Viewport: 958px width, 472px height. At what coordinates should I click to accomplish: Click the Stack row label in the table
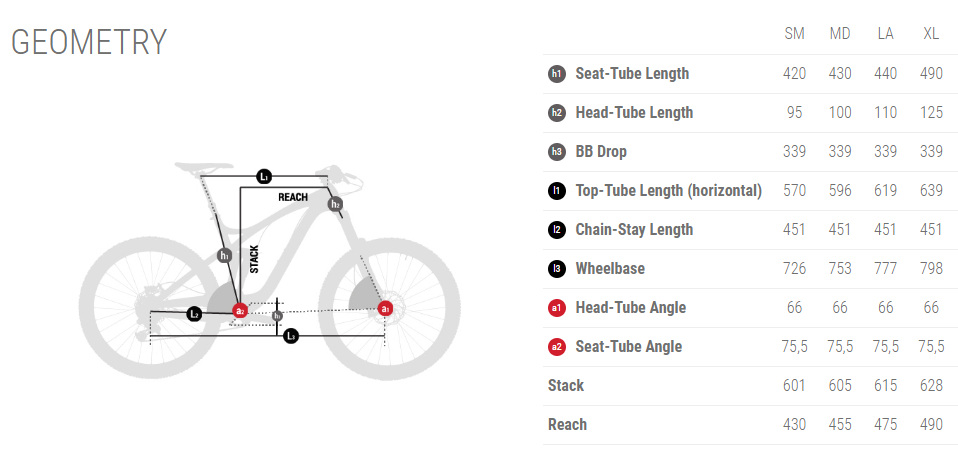[566, 386]
